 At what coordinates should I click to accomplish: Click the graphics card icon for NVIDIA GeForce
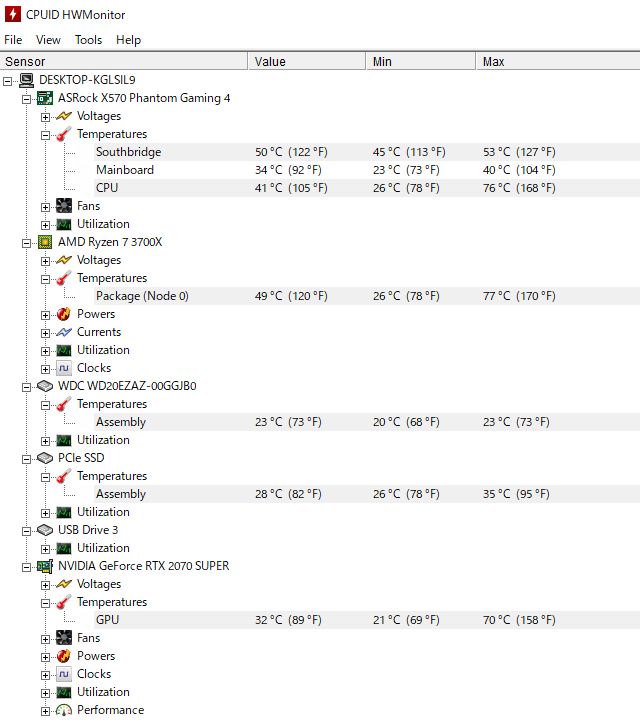[45, 566]
